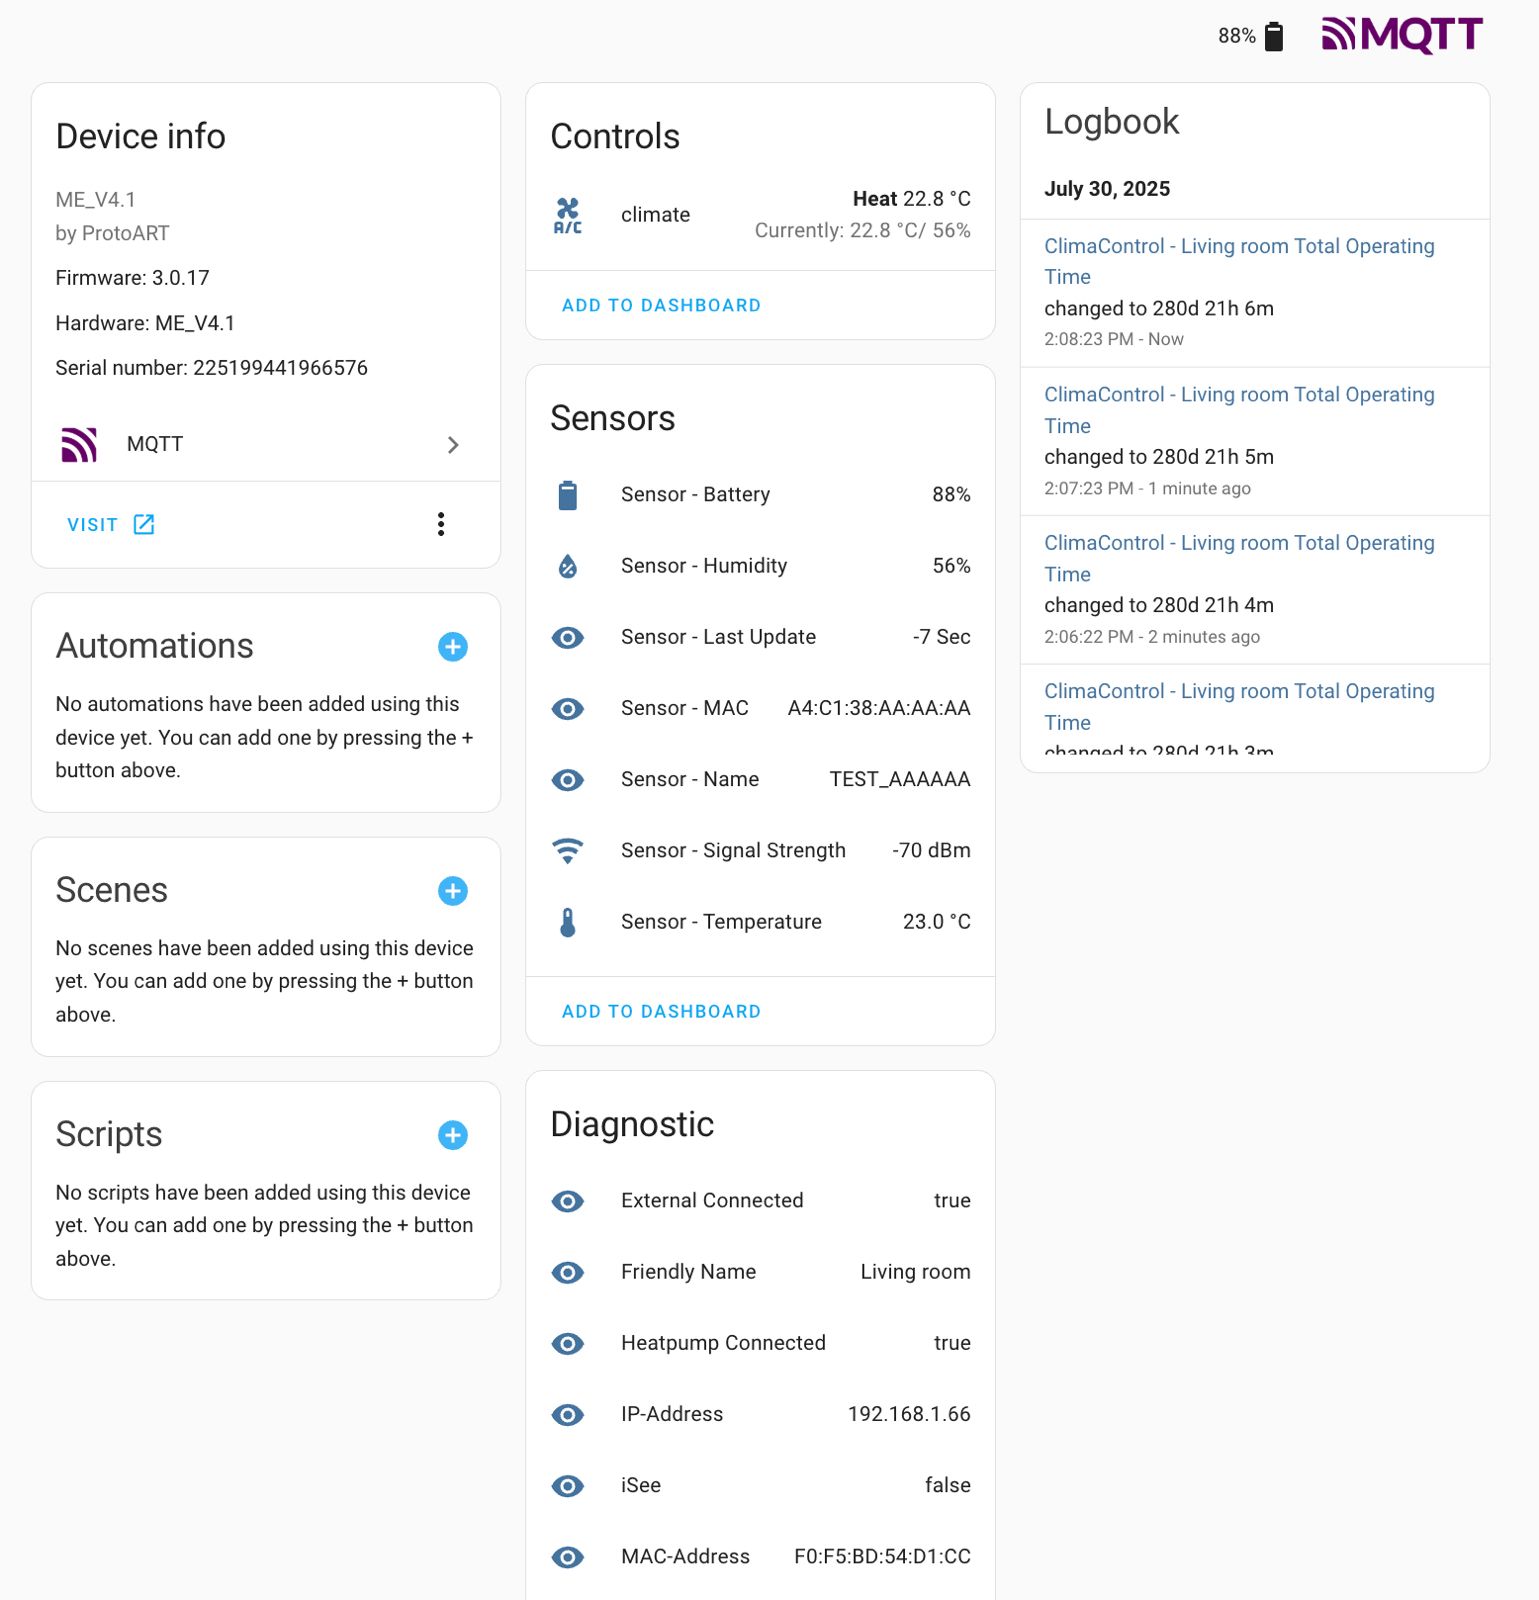The width and height of the screenshot is (1539, 1600).
Task: Add a new script with plus icon
Action: (x=453, y=1135)
